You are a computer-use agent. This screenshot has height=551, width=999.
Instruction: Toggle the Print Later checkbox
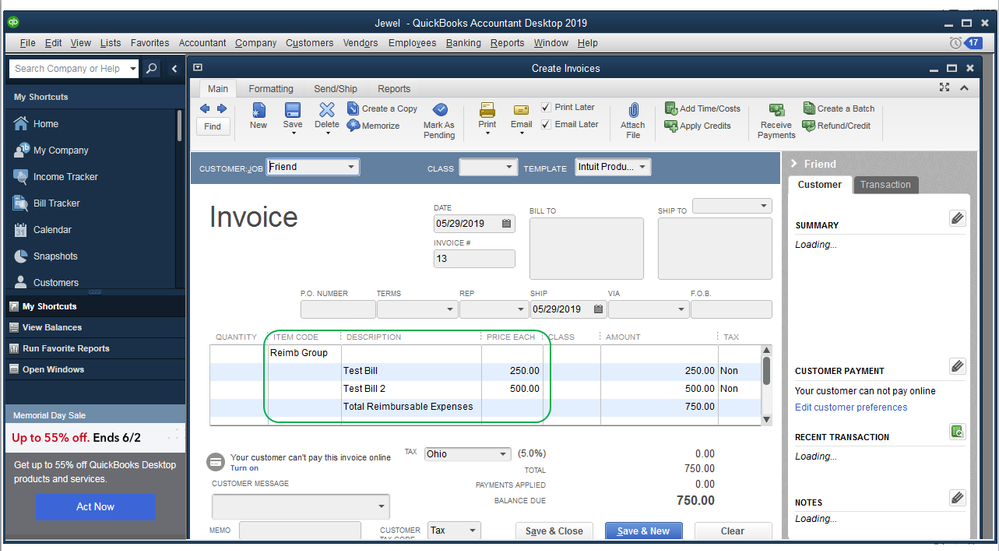[x=546, y=107]
